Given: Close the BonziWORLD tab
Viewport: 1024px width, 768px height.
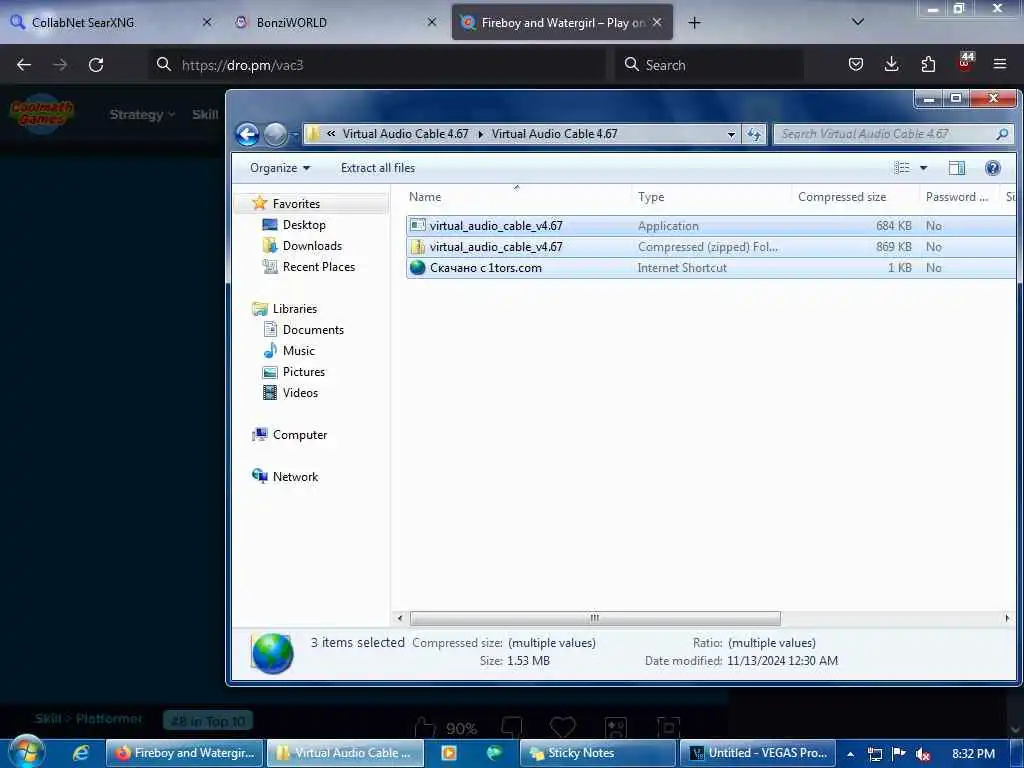Looking at the screenshot, I should tap(432, 22).
